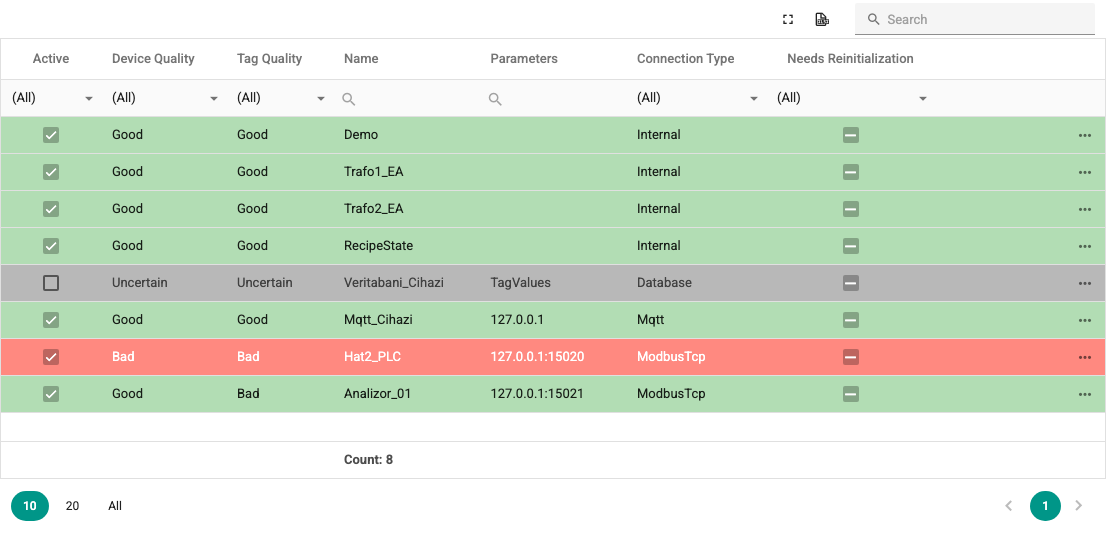This screenshot has height=534, width=1106.
Task: Toggle Needs Reinitialization for Trafo1_EA
Action: coord(851,172)
